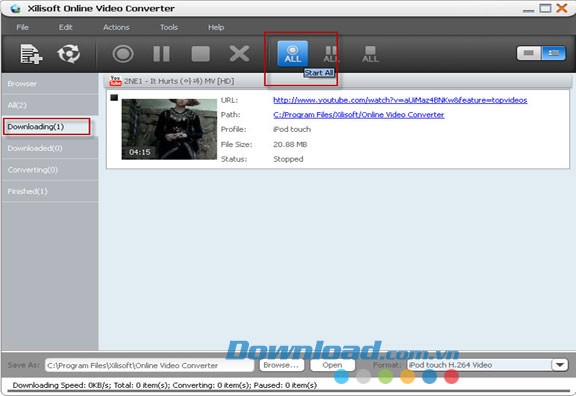Select the All(2) sidebar category
The height and width of the screenshot is (396, 576).
point(50,105)
